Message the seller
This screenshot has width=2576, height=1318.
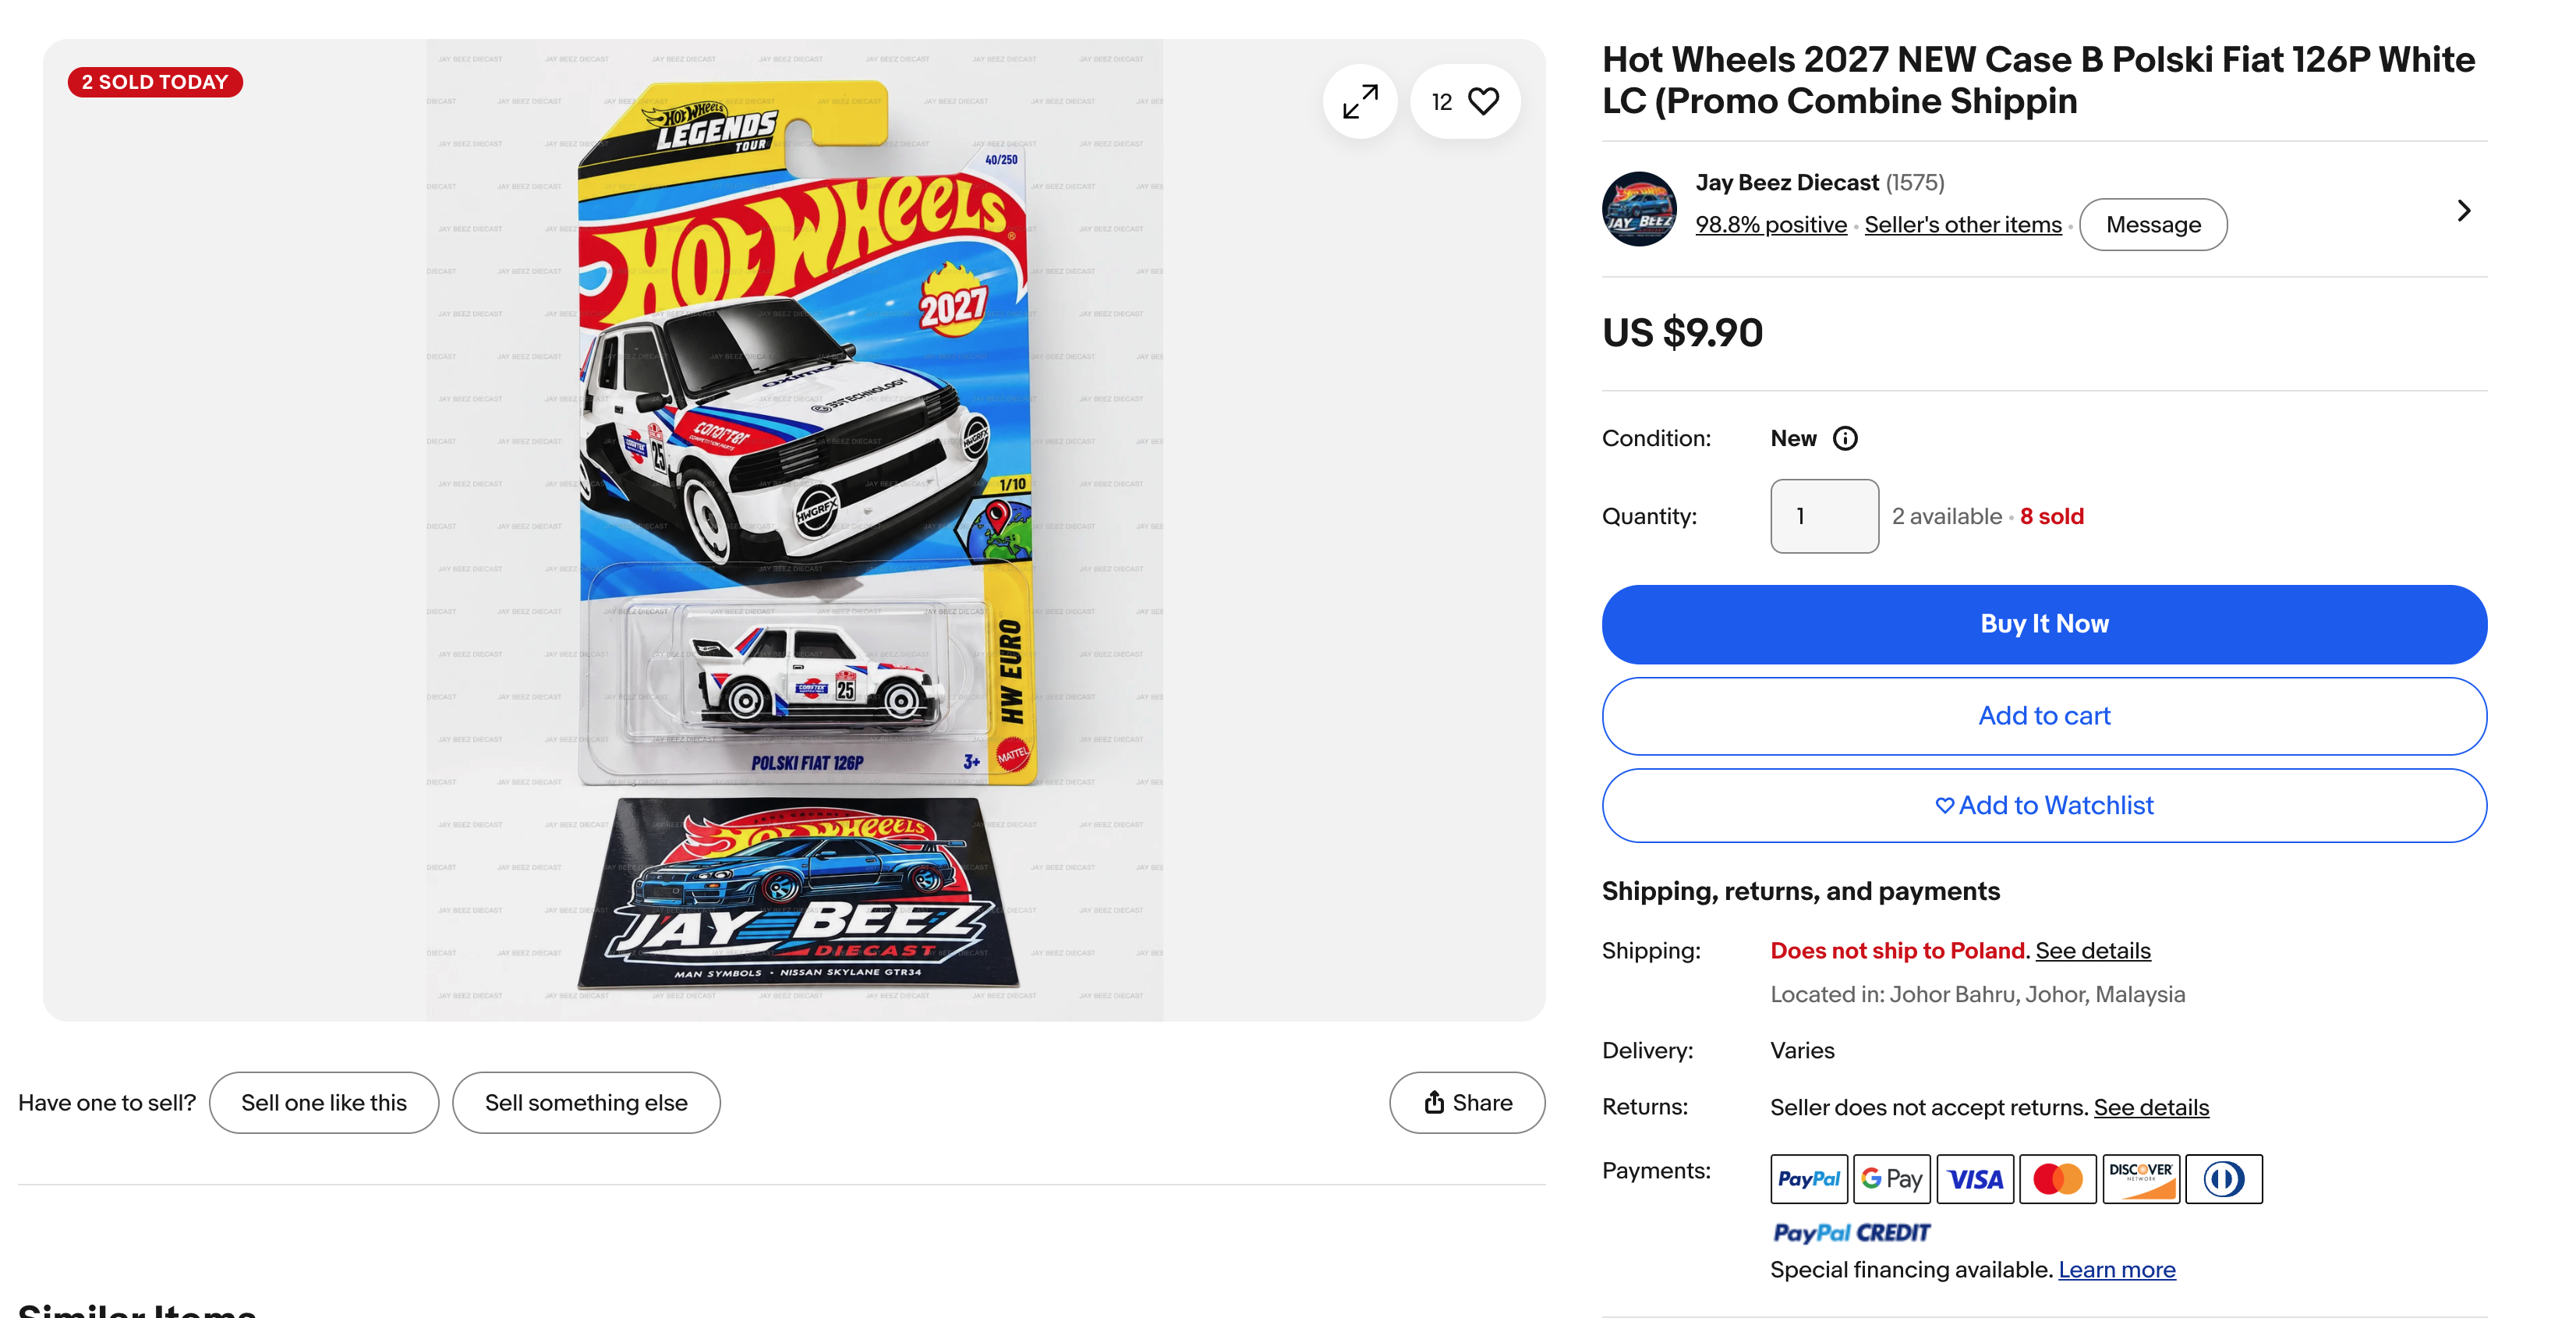(x=2153, y=225)
